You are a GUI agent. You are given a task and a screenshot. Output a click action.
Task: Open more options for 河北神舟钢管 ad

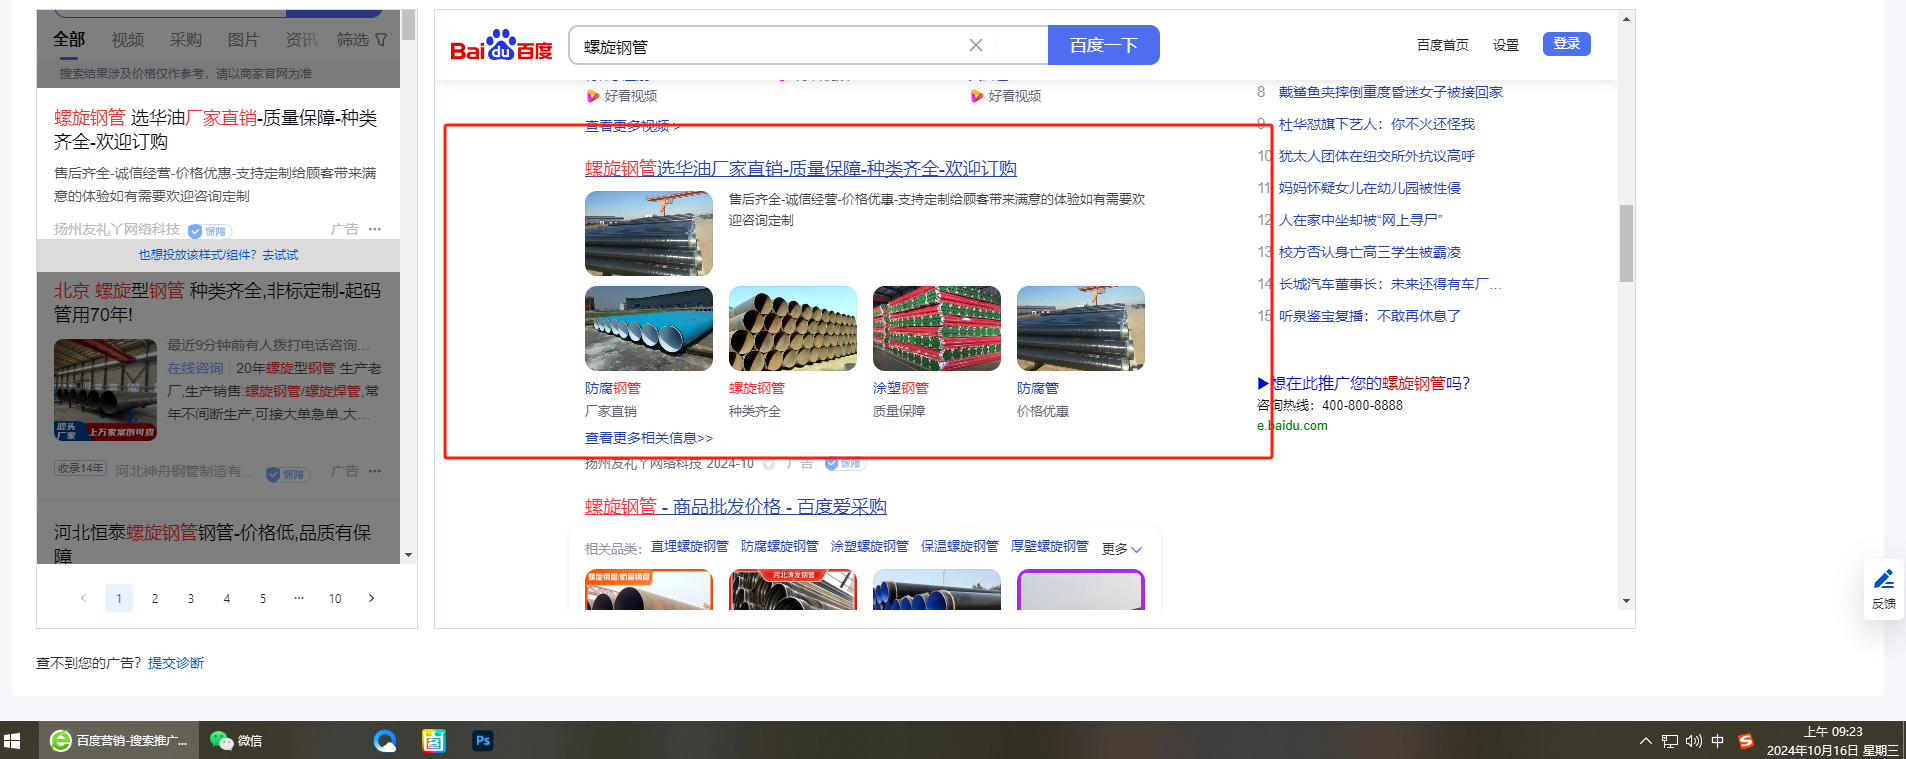pos(375,471)
